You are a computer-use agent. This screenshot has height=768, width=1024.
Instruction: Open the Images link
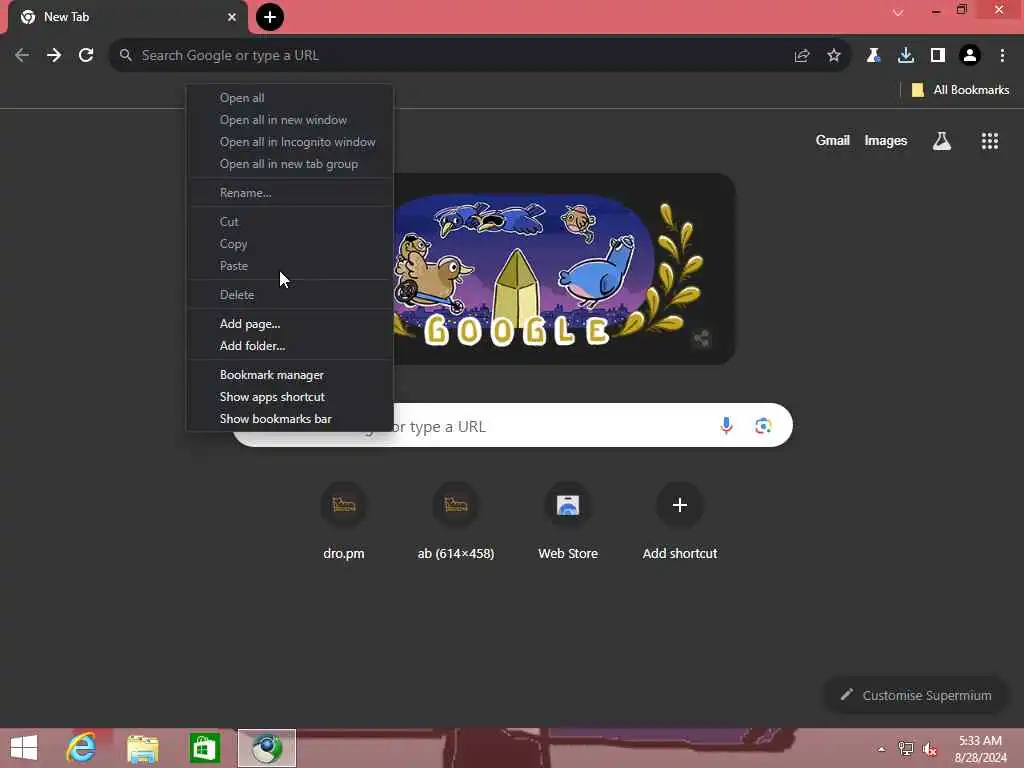click(x=886, y=140)
